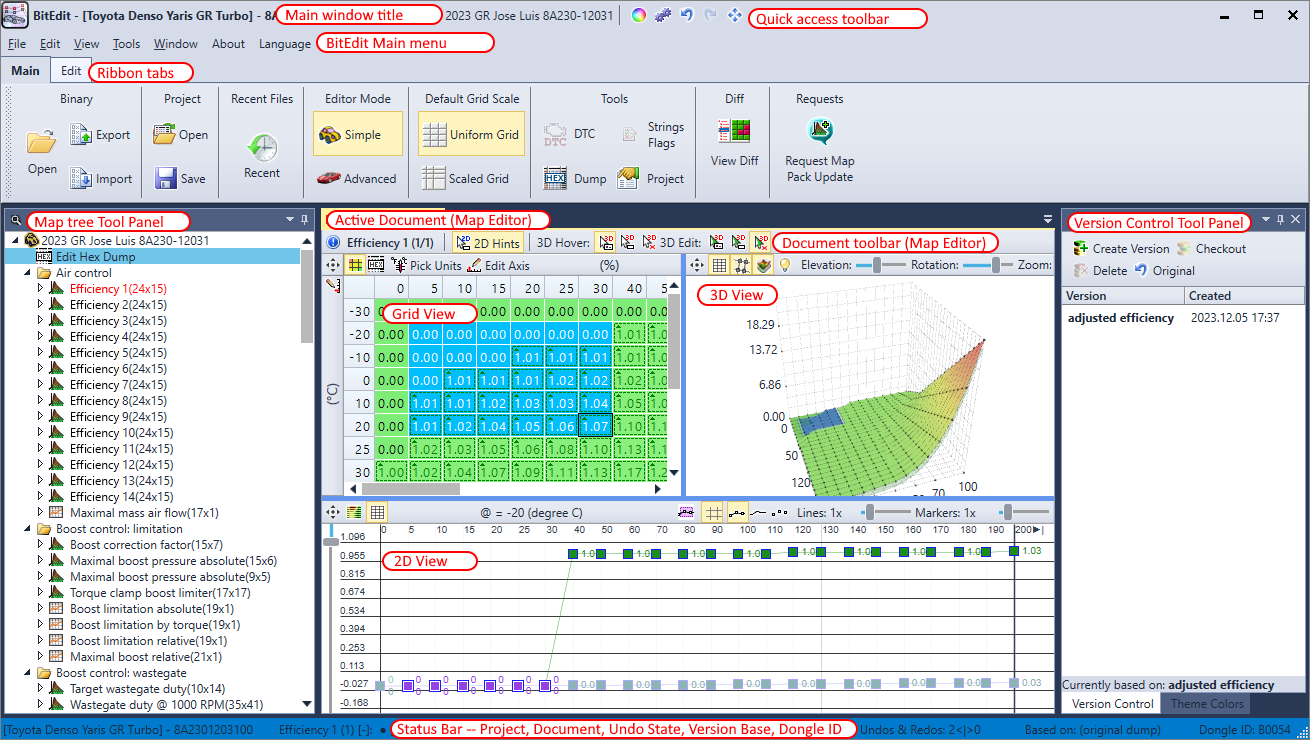Switch to the Edit ribbon tab

[70, 71]
